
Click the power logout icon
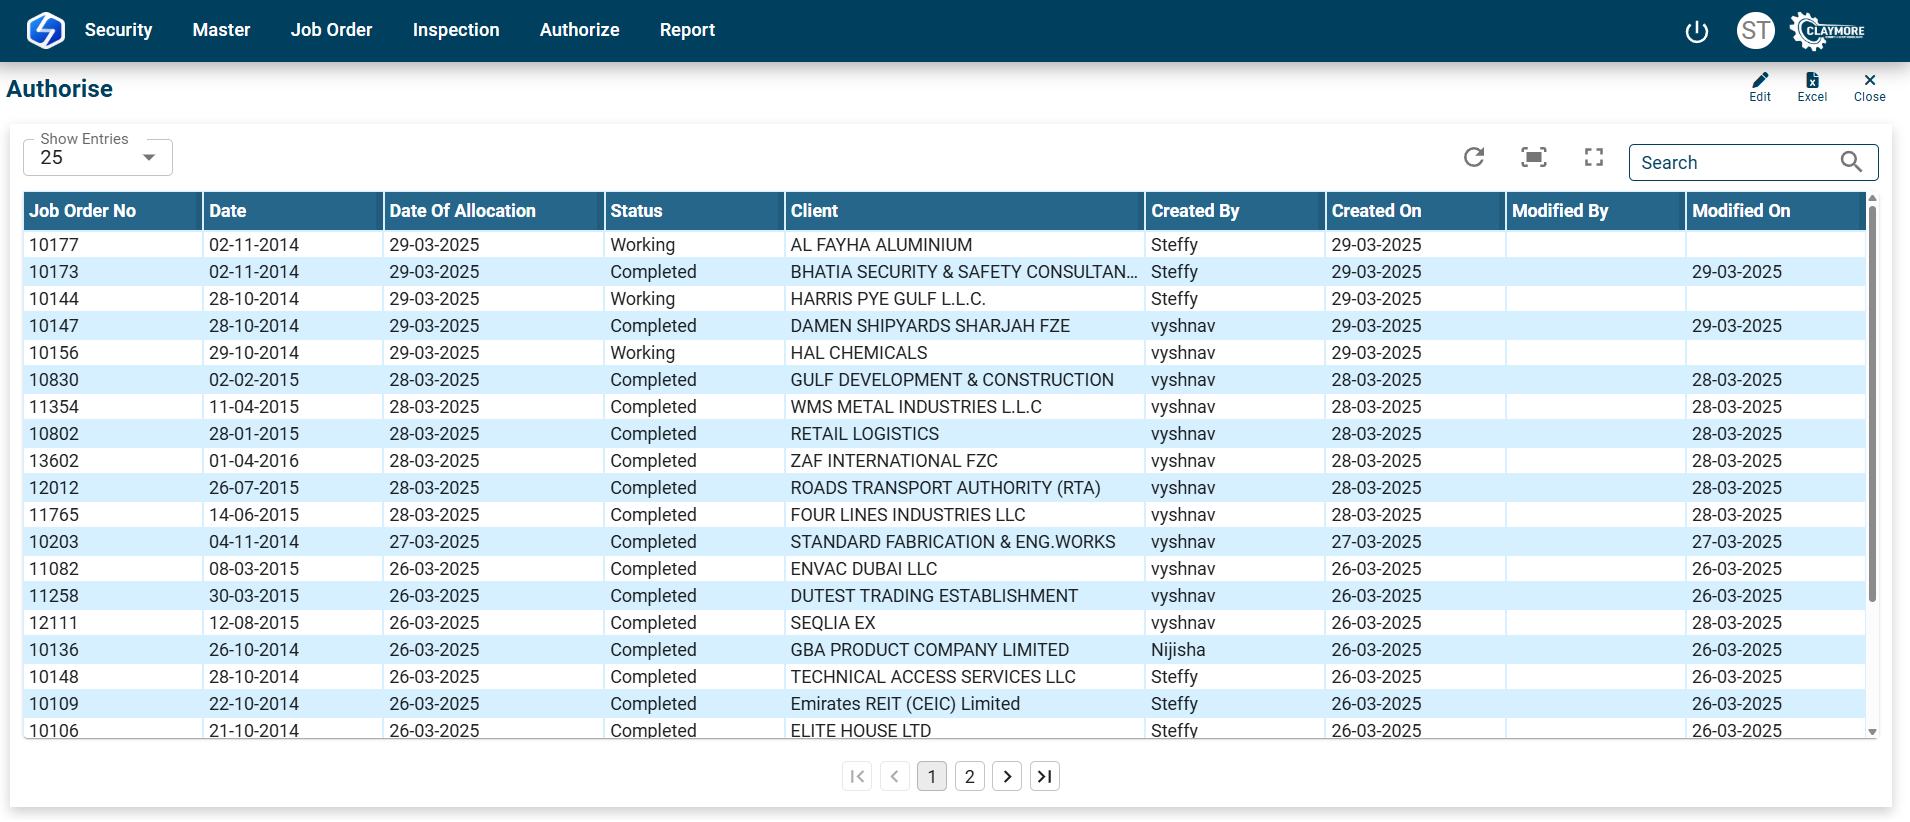point(1696,31)
